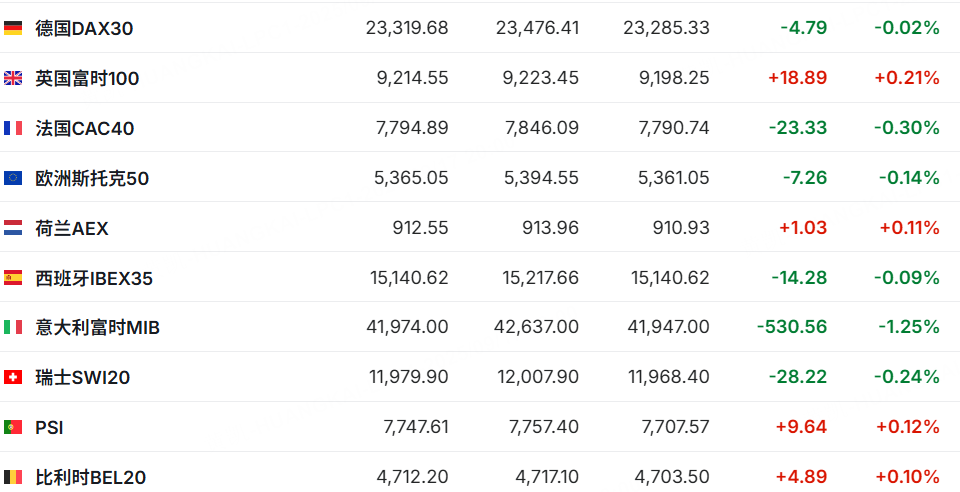Screen dimensions: 960x492
Task: Click the Belgian flag icon
Action: click(x=13, y=477)
